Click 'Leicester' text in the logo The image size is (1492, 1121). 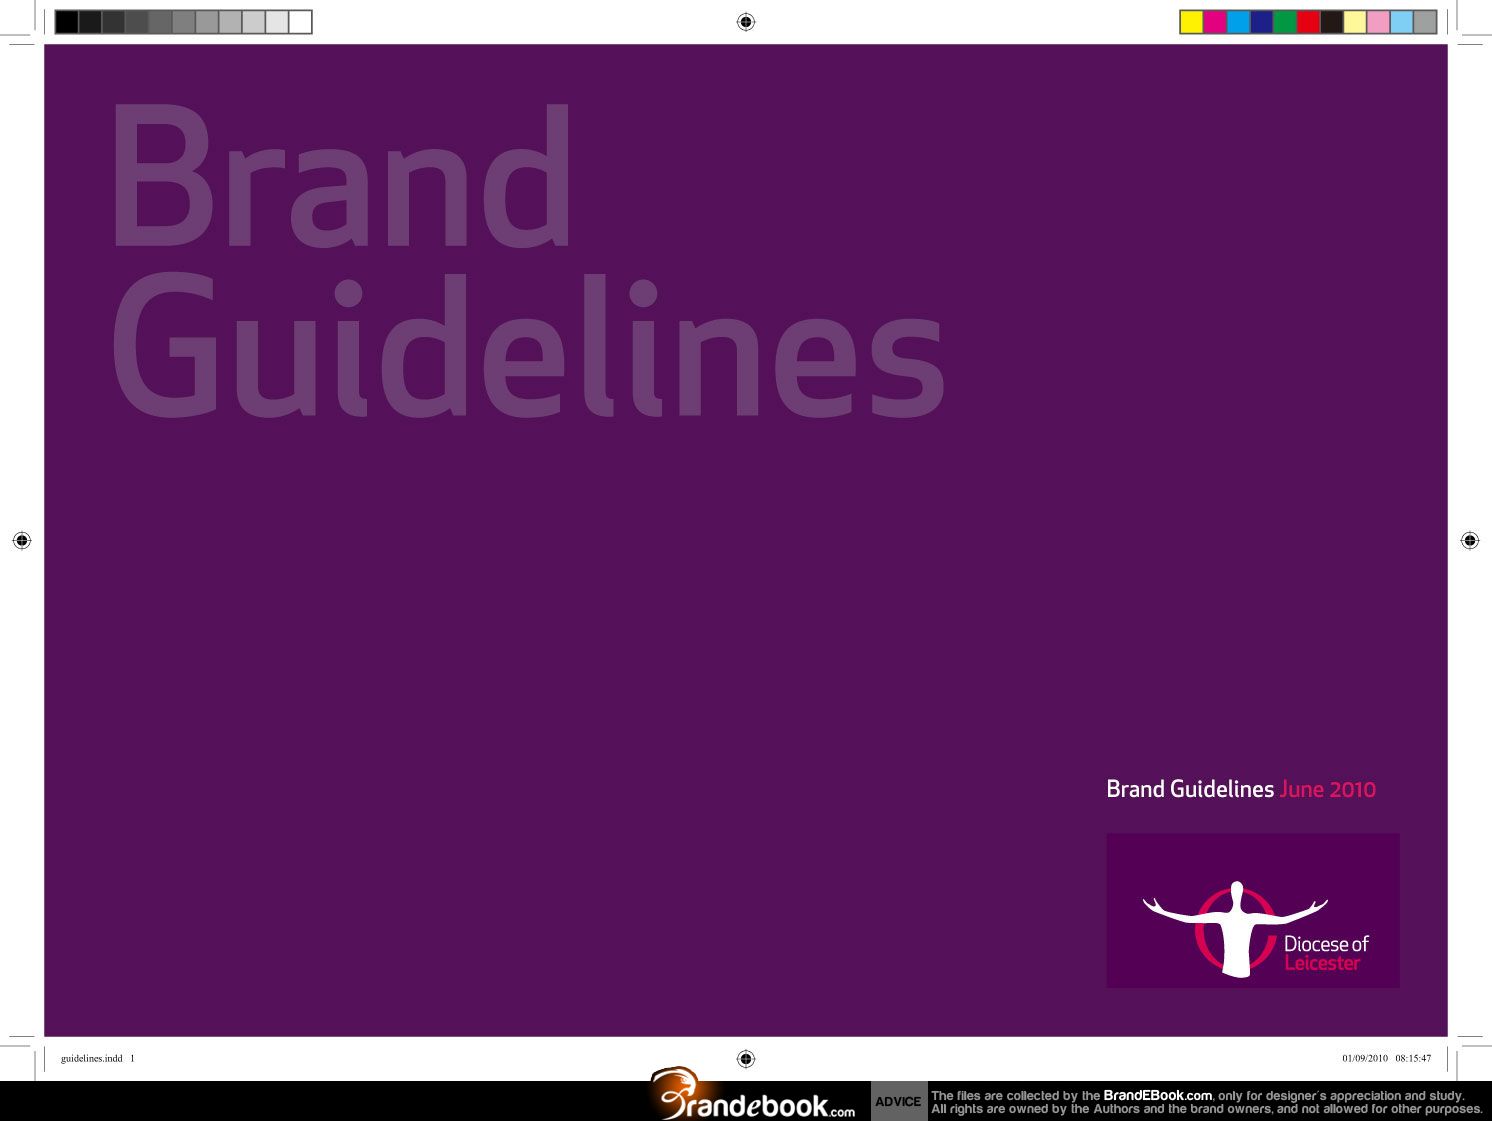coord(1322,963)
